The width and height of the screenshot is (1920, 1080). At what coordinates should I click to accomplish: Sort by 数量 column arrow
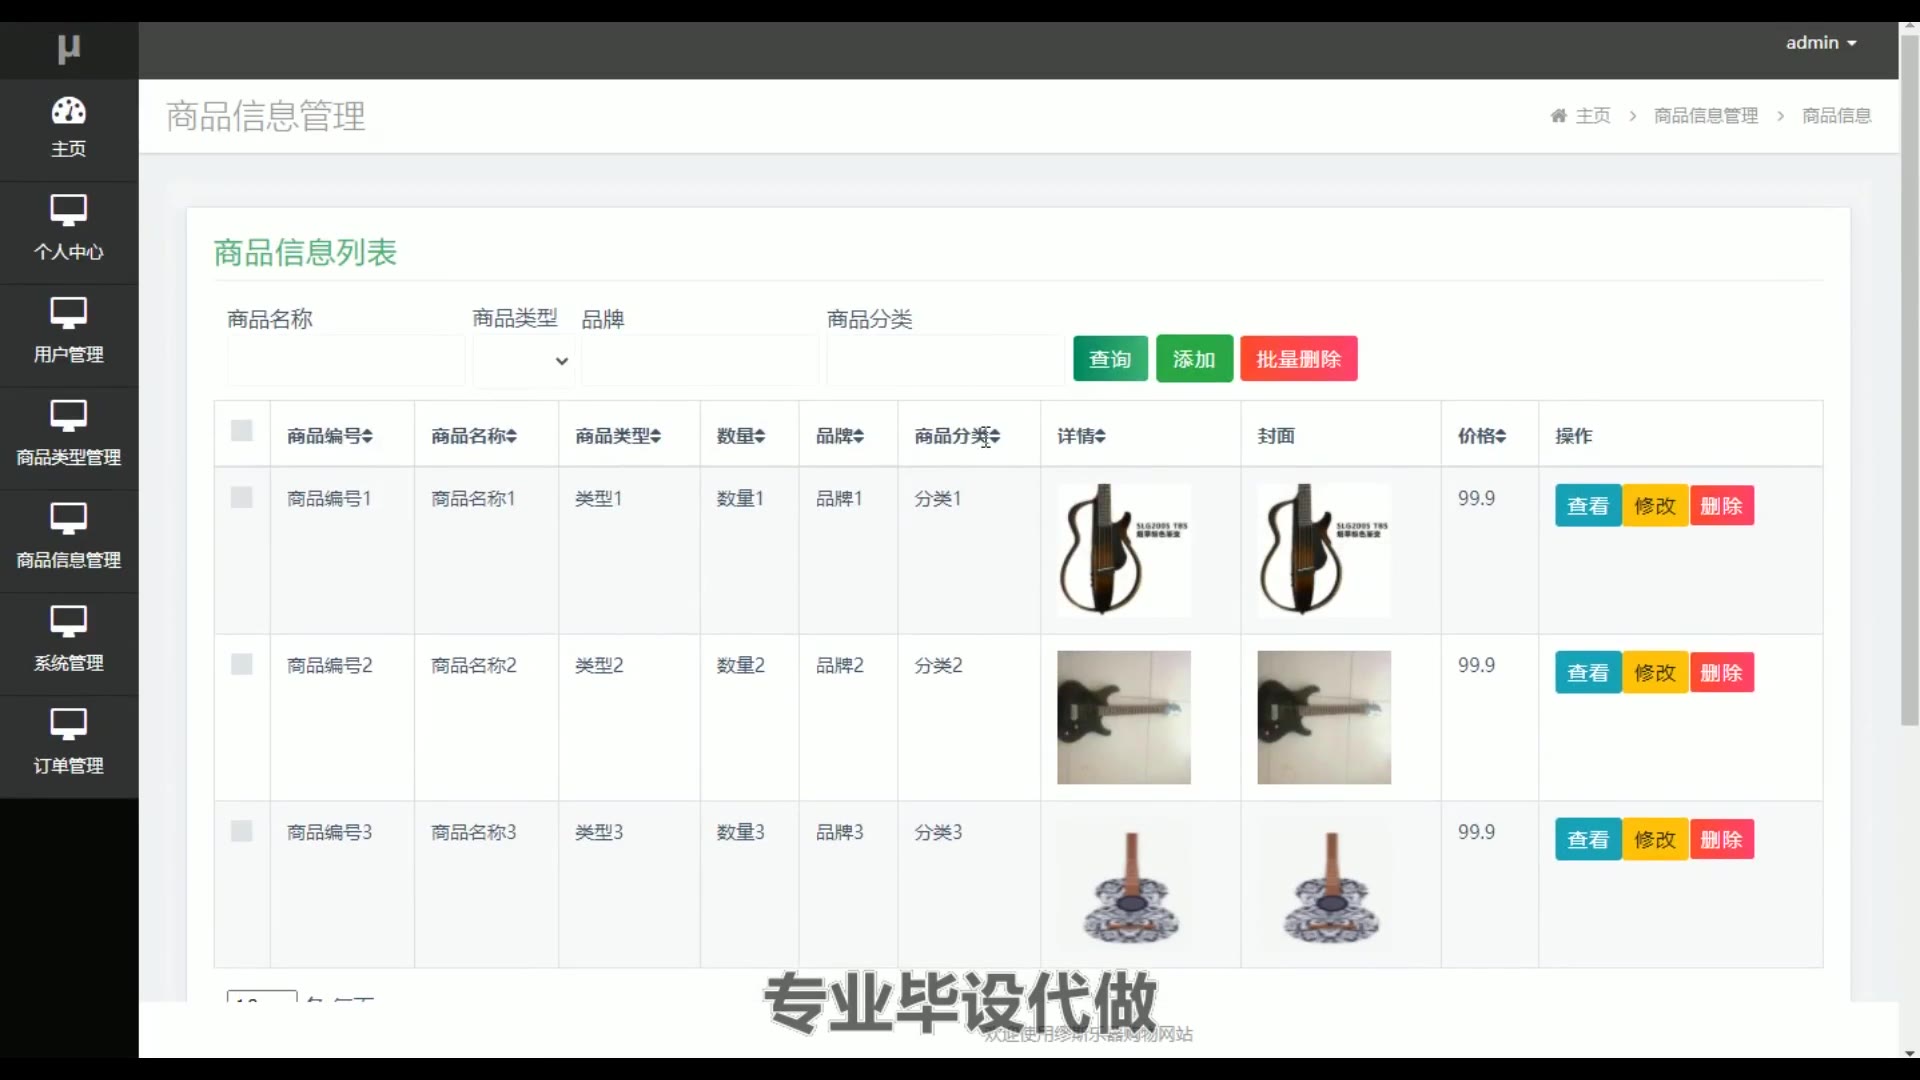[759, 436]
